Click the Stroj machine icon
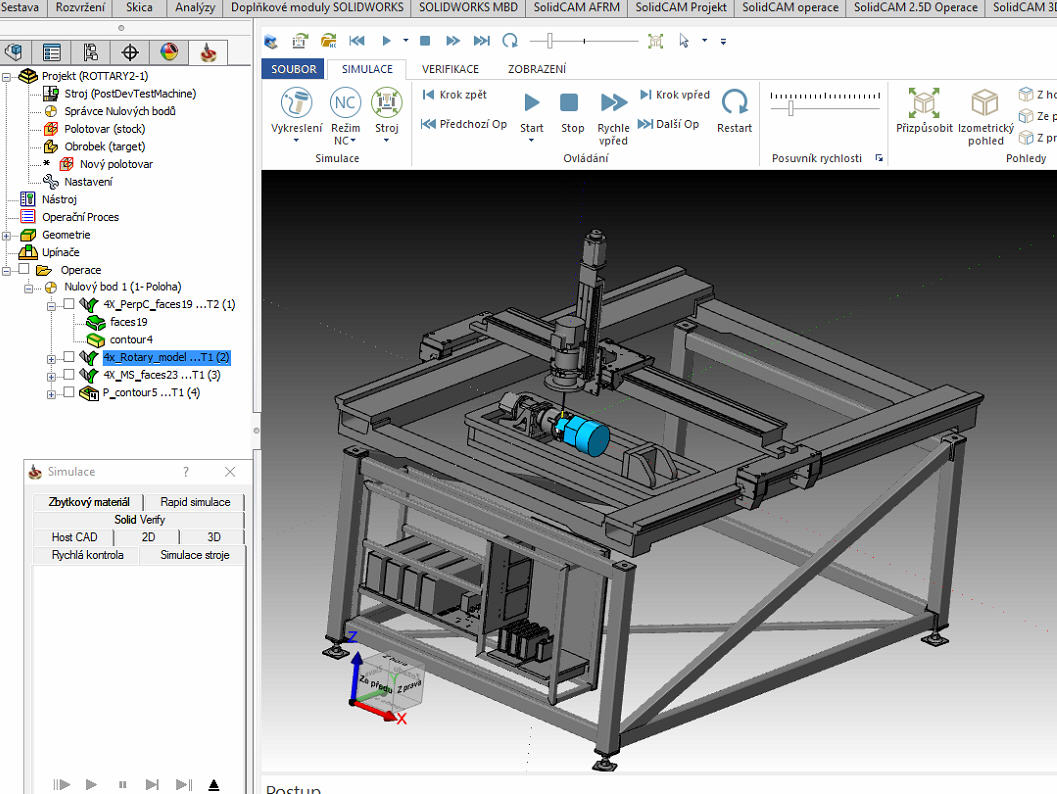Screen dimensions: 1057x794 click(386, 103)
